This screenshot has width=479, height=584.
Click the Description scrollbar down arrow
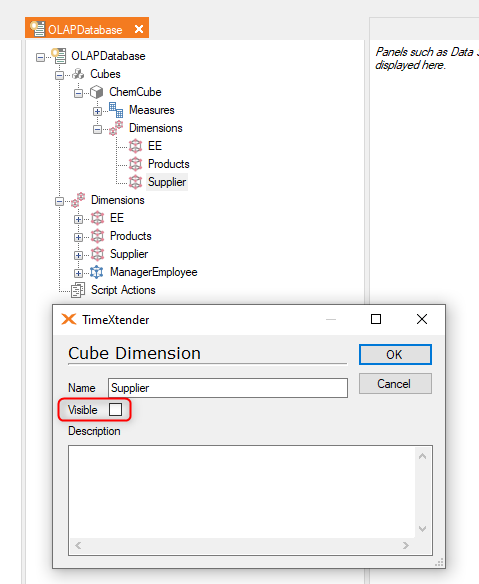pos(422,529)
